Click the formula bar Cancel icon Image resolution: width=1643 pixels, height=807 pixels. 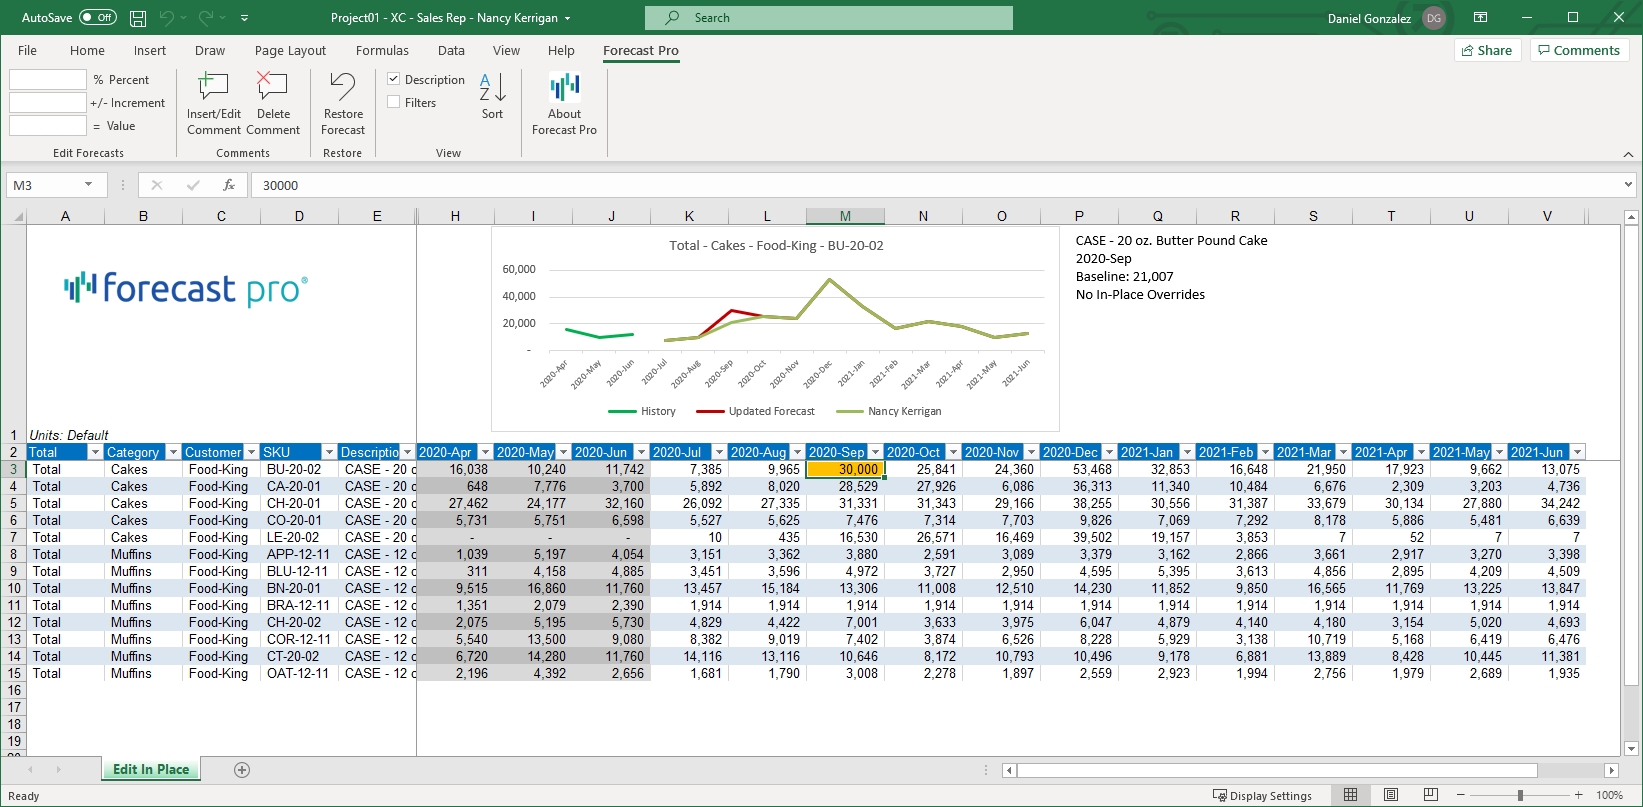tap(157, 185)
